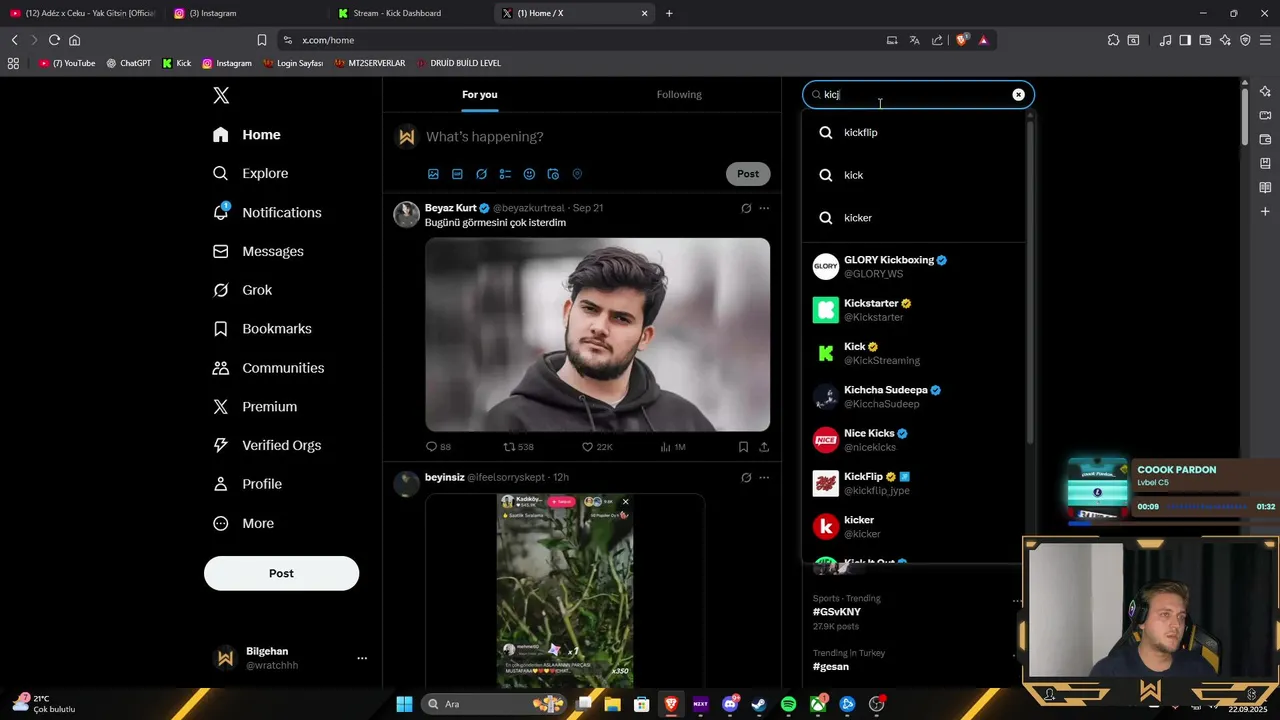Reload the page
This screenshot has height=720, width=1280.
coord(54,40)
